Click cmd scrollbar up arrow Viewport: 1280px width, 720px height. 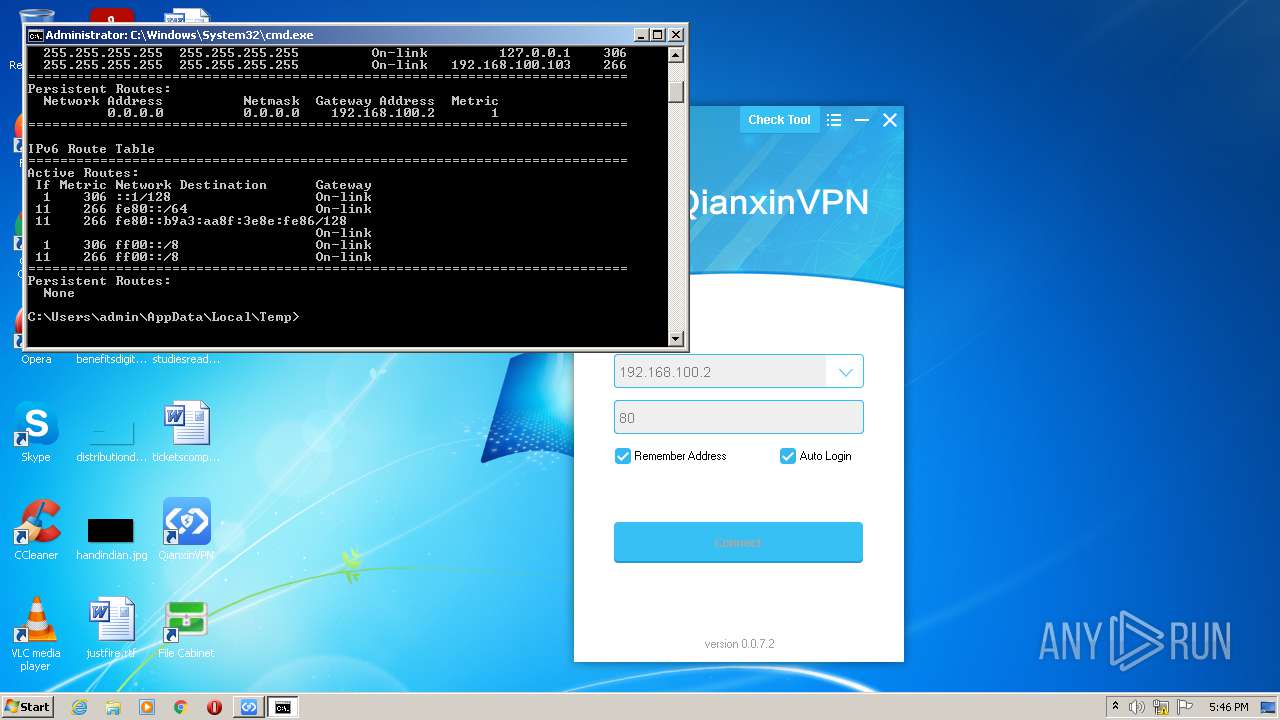(x=676, y=55)
